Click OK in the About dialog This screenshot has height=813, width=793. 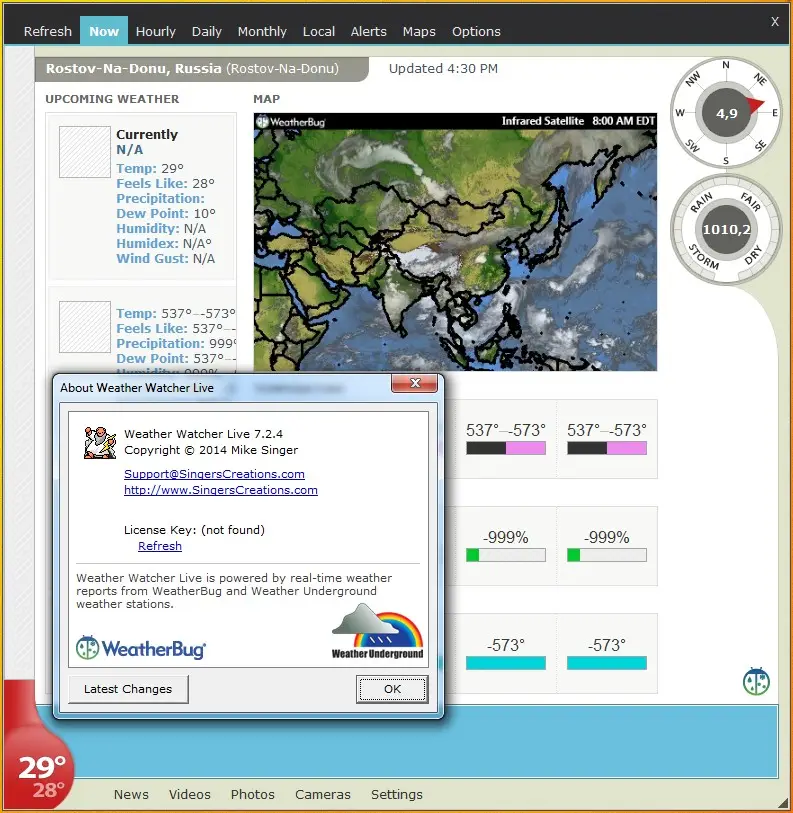[392, 689]
